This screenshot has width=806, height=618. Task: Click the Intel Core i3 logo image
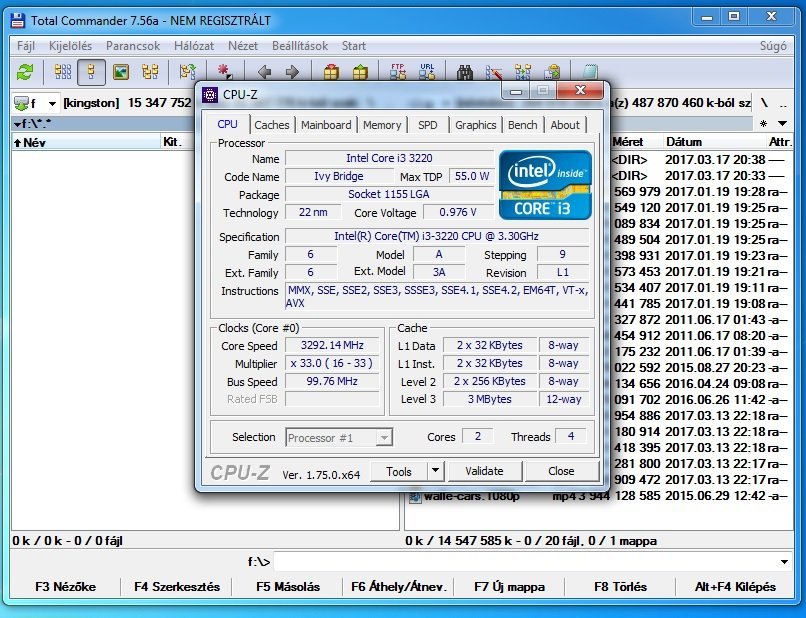(x=545, y=185)
